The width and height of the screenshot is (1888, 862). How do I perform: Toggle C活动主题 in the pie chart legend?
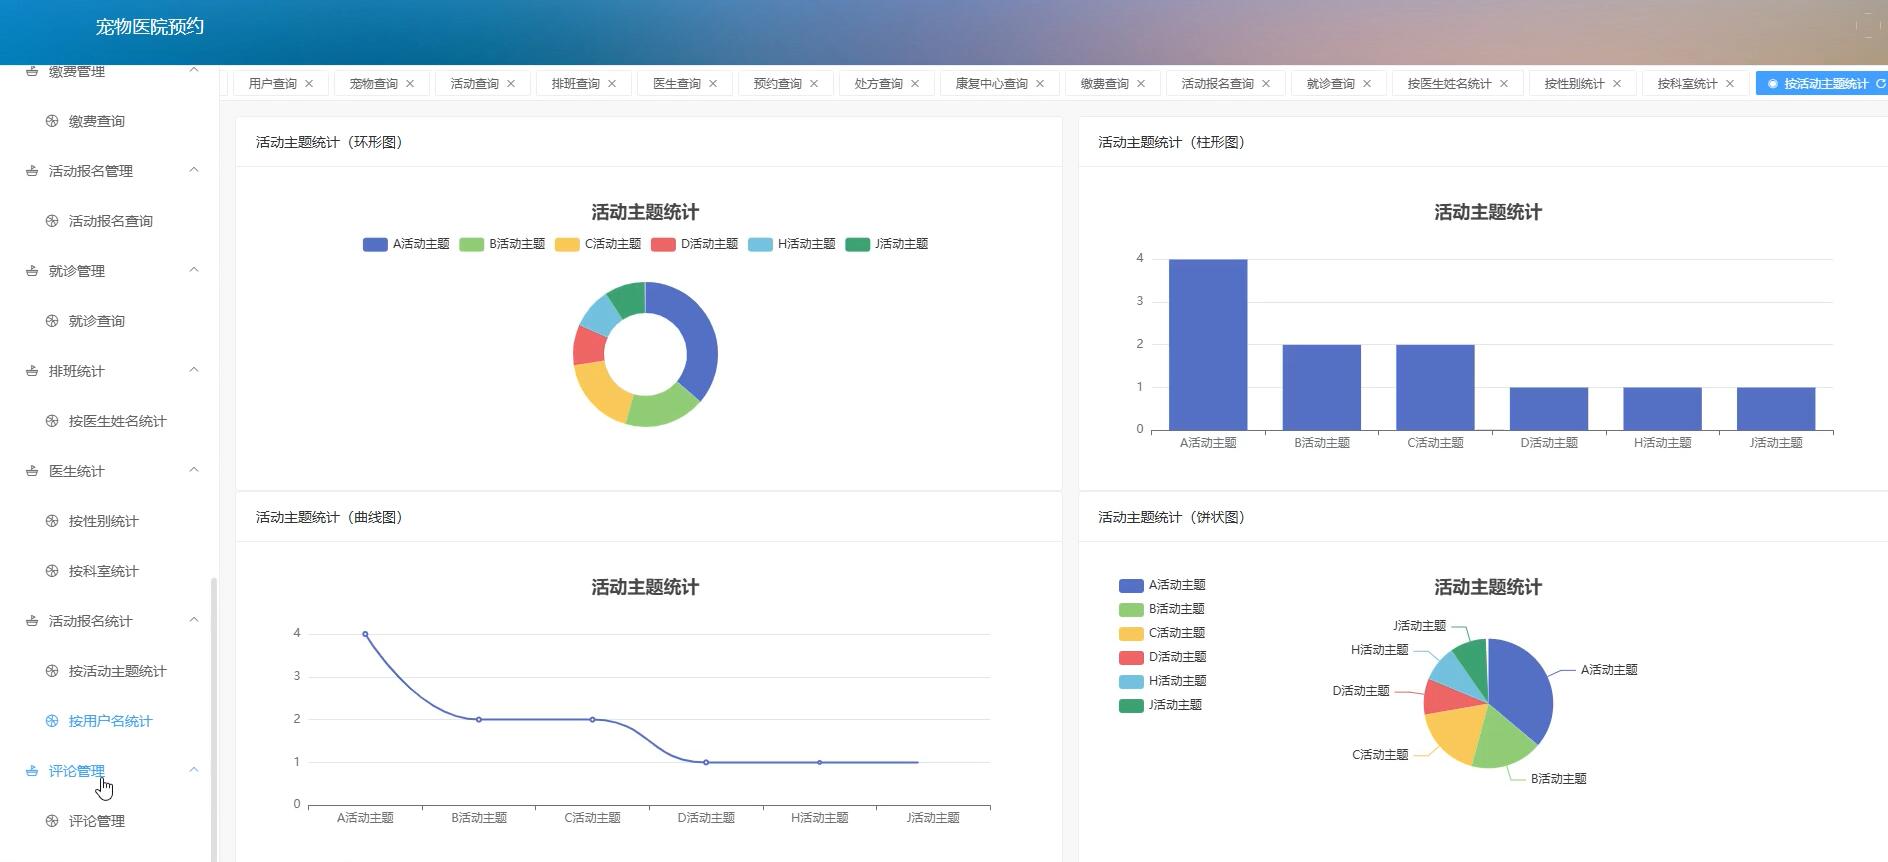(x=1162, y=633)
